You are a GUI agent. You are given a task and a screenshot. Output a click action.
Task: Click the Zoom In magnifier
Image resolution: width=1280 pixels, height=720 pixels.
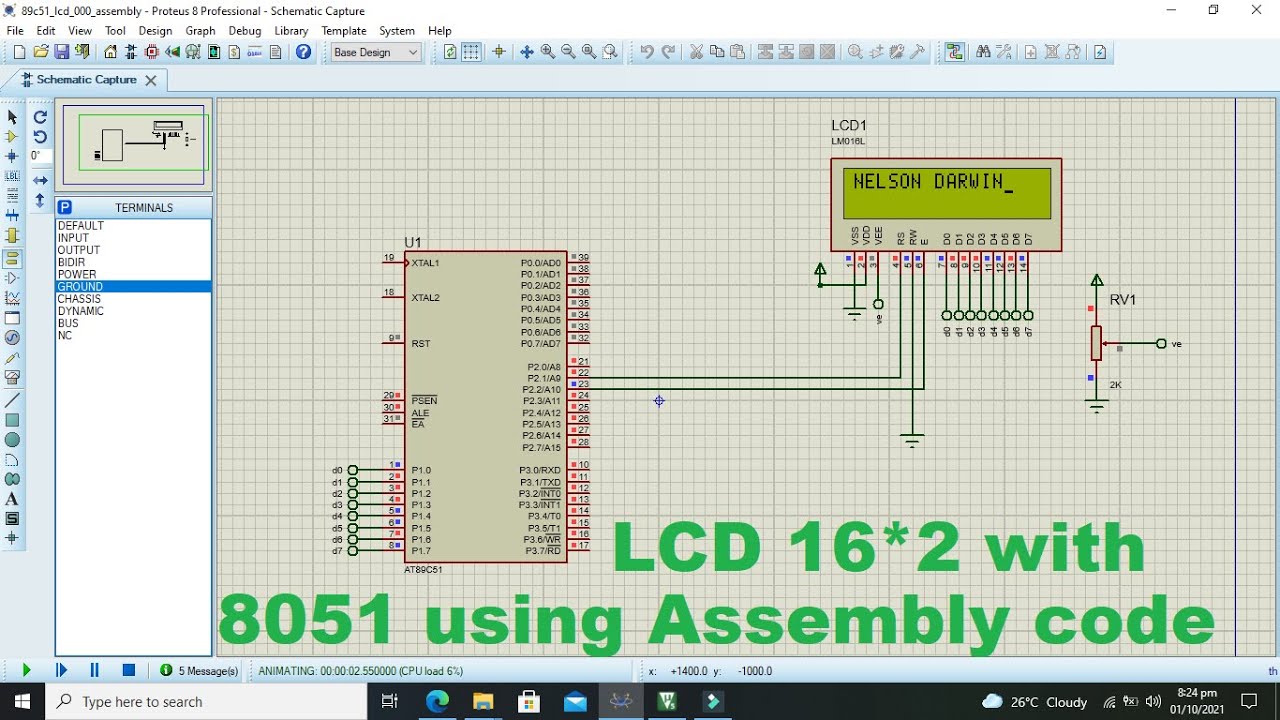pos(548,52)
